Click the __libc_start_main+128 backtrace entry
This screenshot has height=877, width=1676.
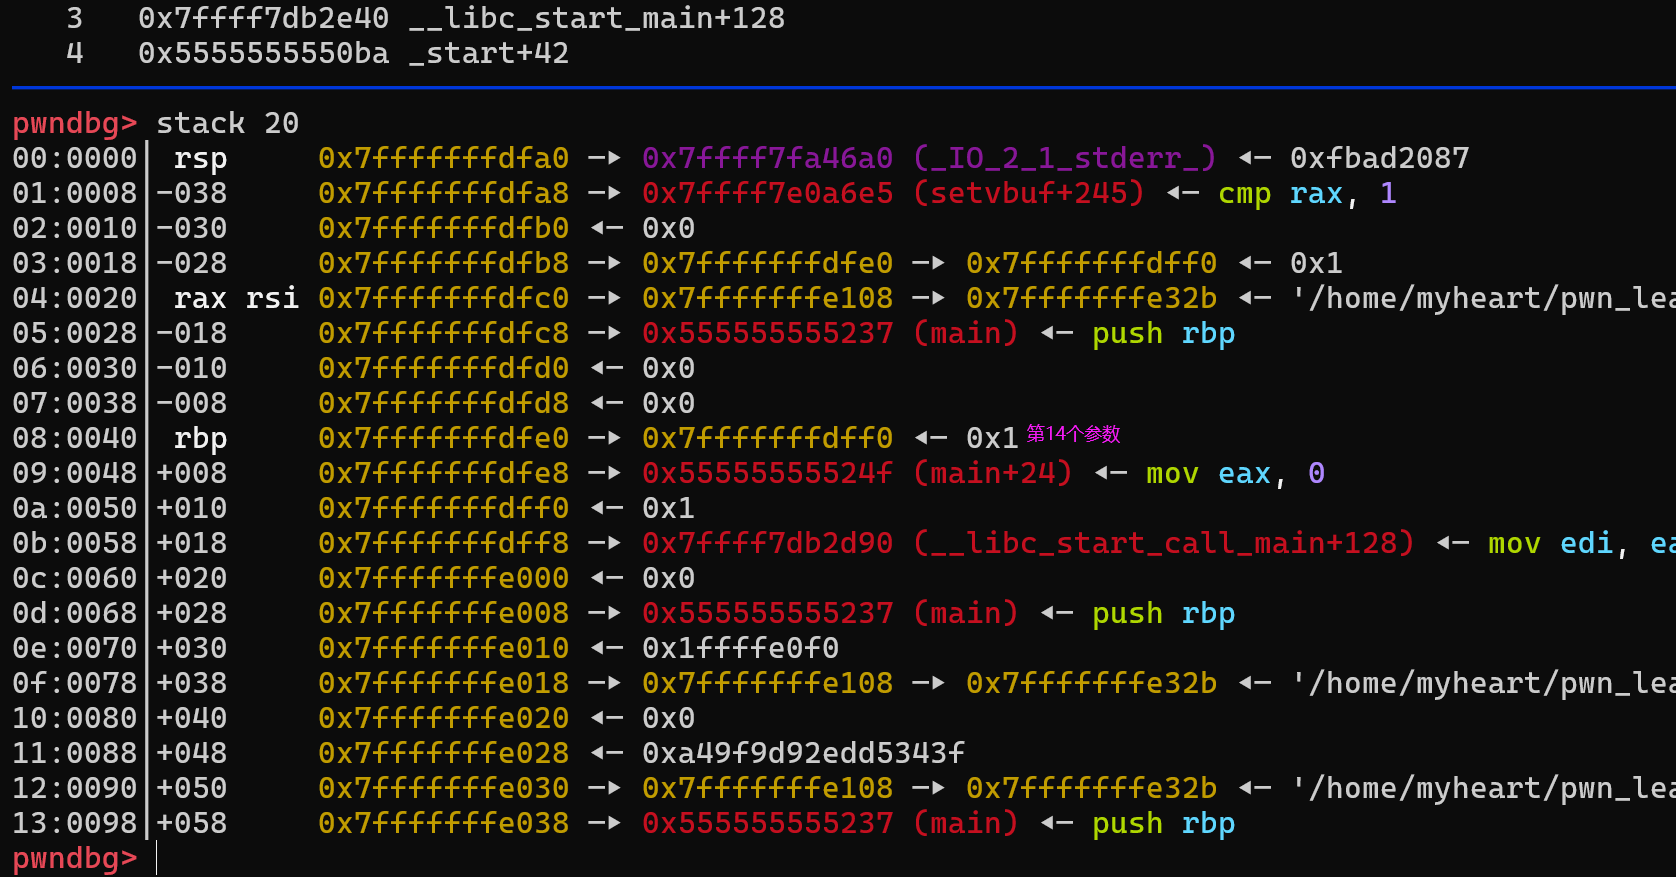pyautogui.click(x=597, y=18)
